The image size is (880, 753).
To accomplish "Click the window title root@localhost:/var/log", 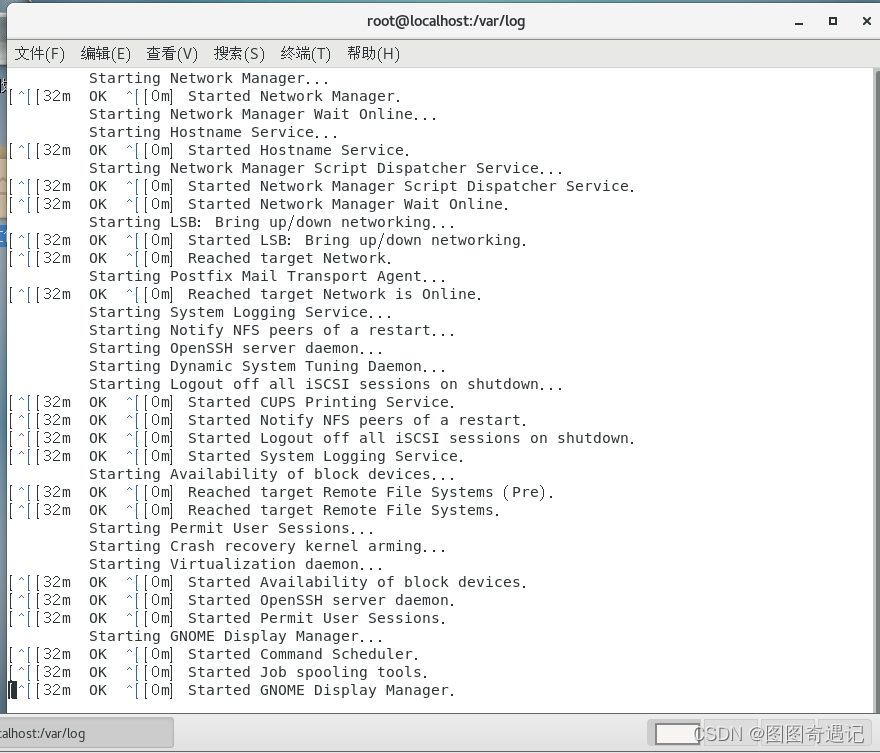I will click(x=446, y=21).
